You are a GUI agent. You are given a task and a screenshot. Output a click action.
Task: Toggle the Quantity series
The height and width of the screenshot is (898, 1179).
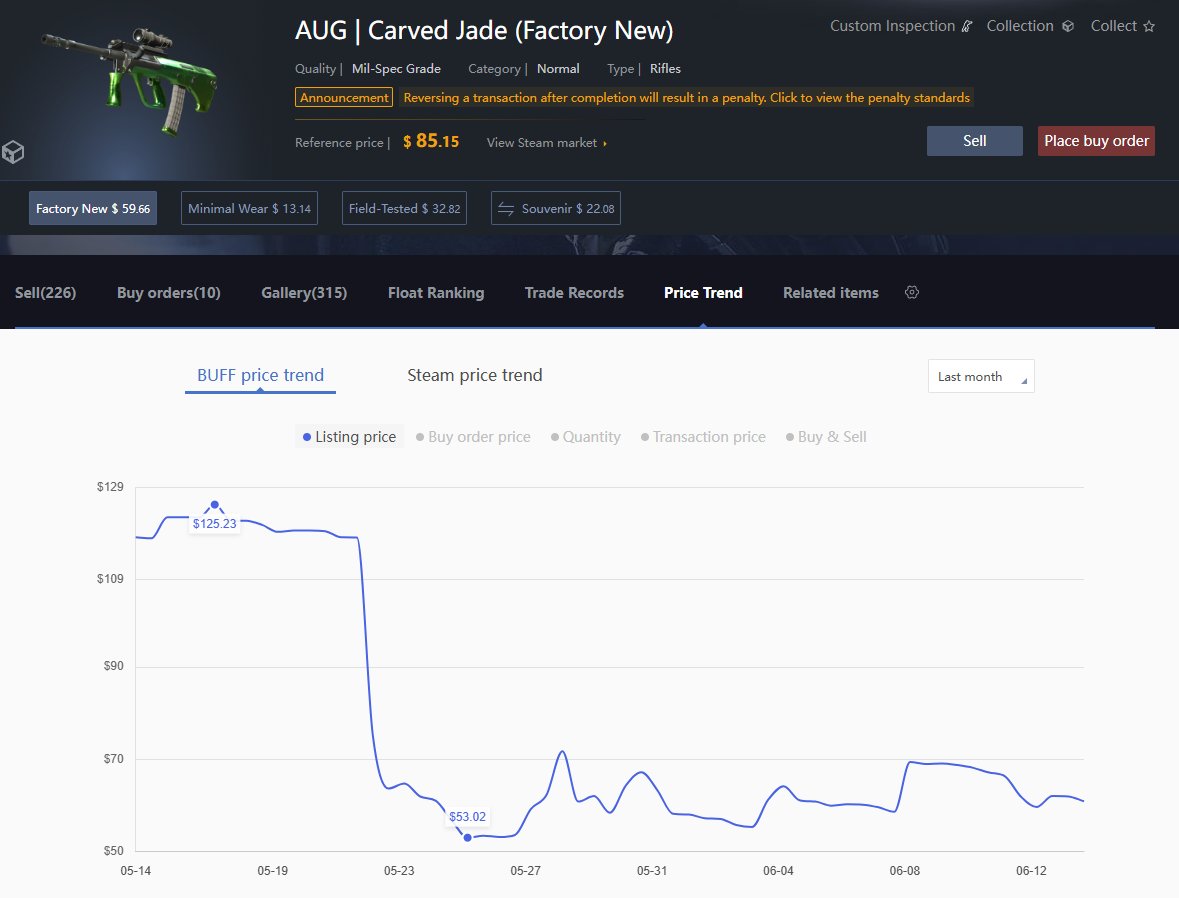coord(586,437)
